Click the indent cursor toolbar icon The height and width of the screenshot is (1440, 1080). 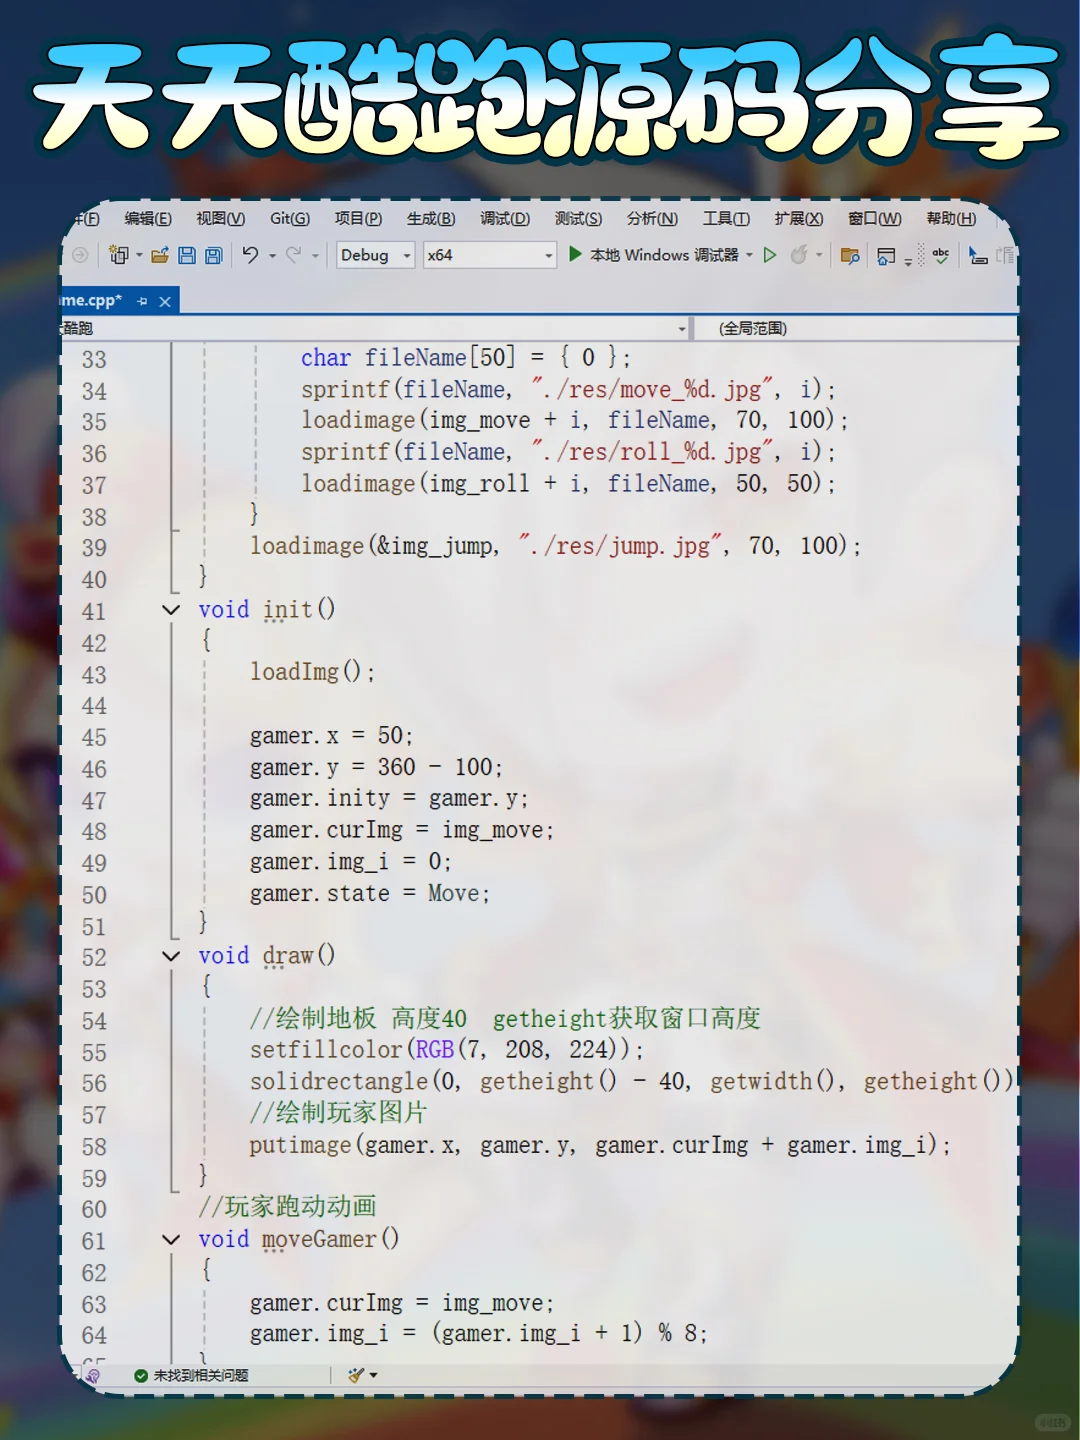tap(978, 255)
